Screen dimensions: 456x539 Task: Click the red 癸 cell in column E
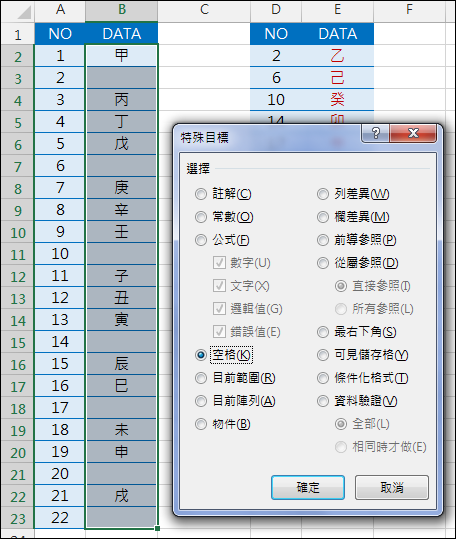tap(337, 99)
